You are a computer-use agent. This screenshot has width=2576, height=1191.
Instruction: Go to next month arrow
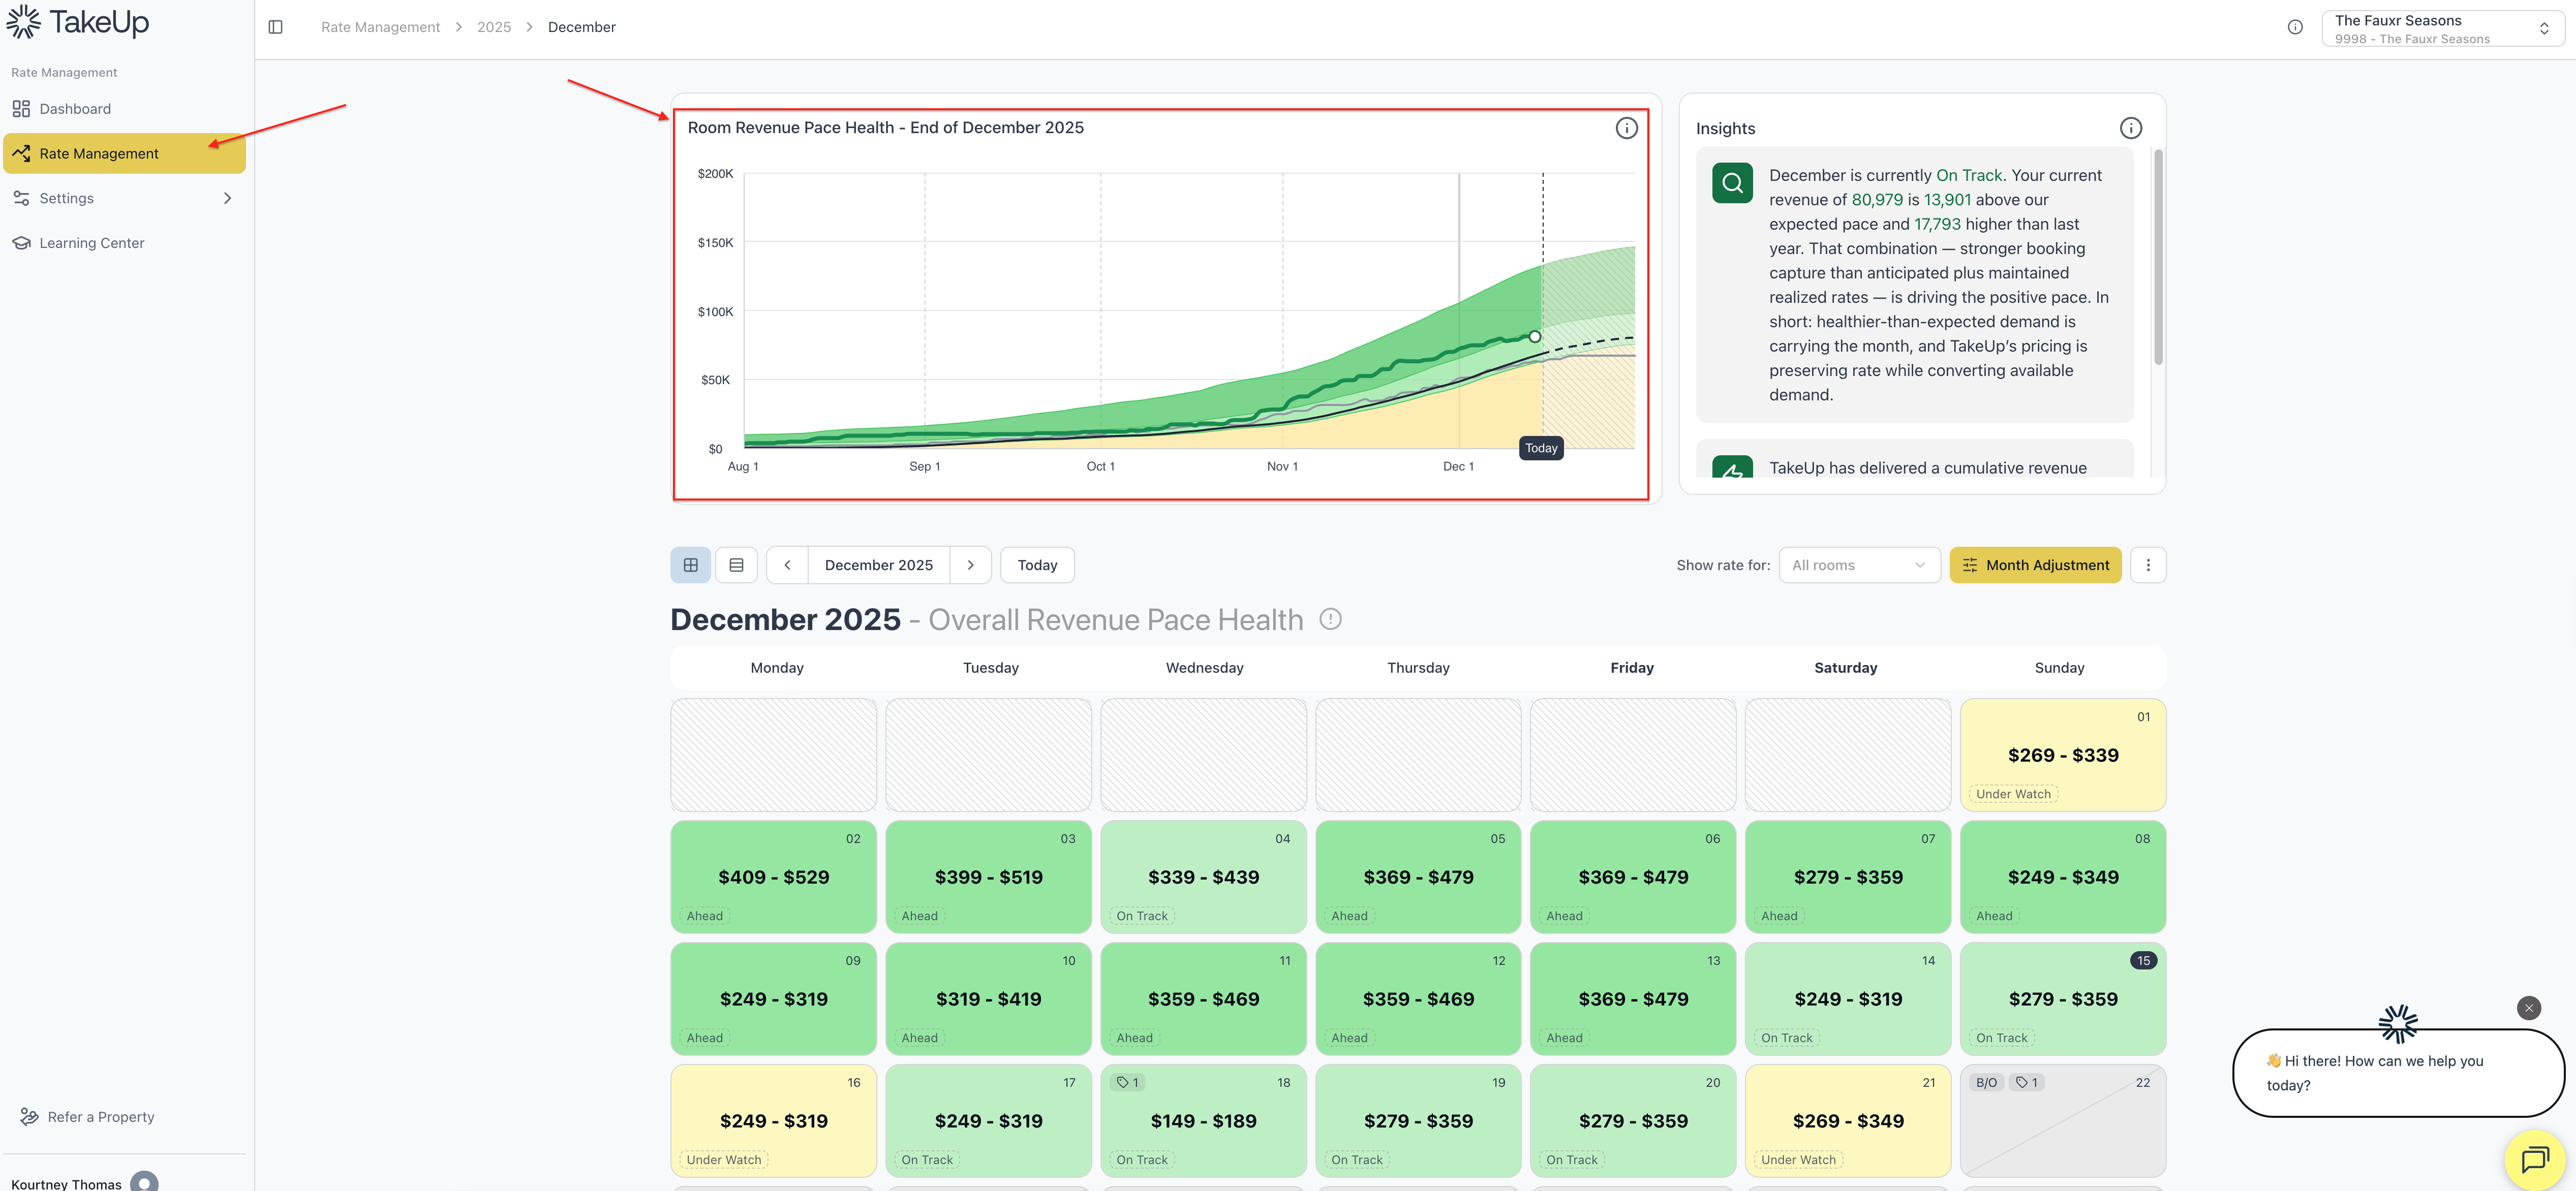[970, 565]
